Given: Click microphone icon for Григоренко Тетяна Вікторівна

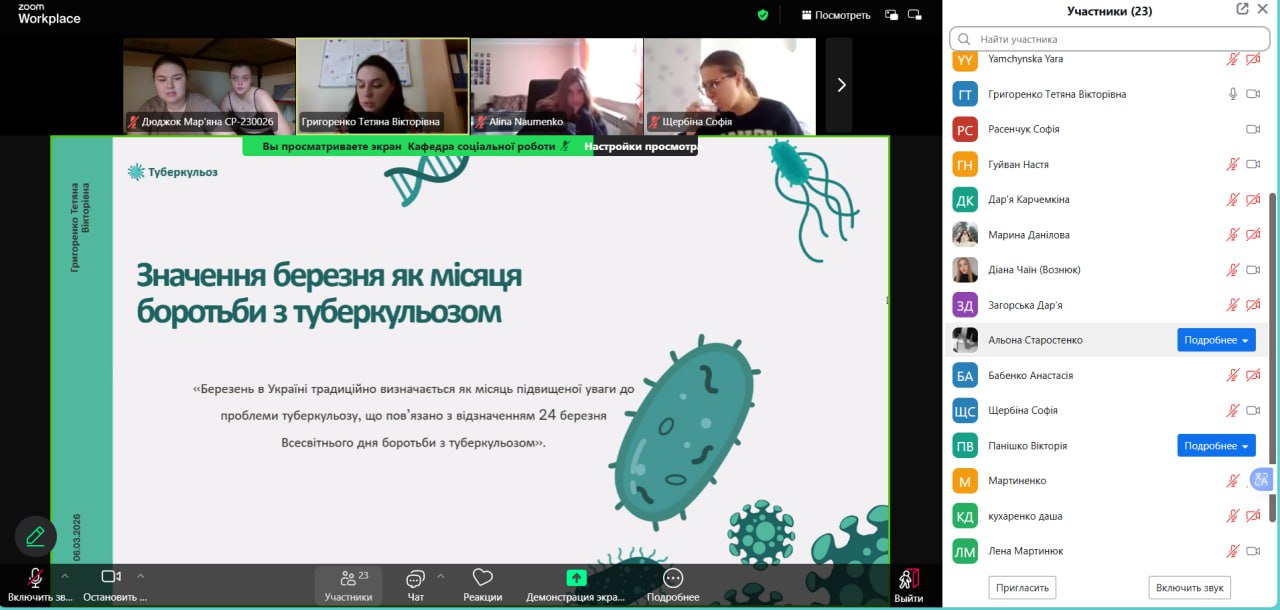Looking at the screenshot, I should click(1233, 94).
